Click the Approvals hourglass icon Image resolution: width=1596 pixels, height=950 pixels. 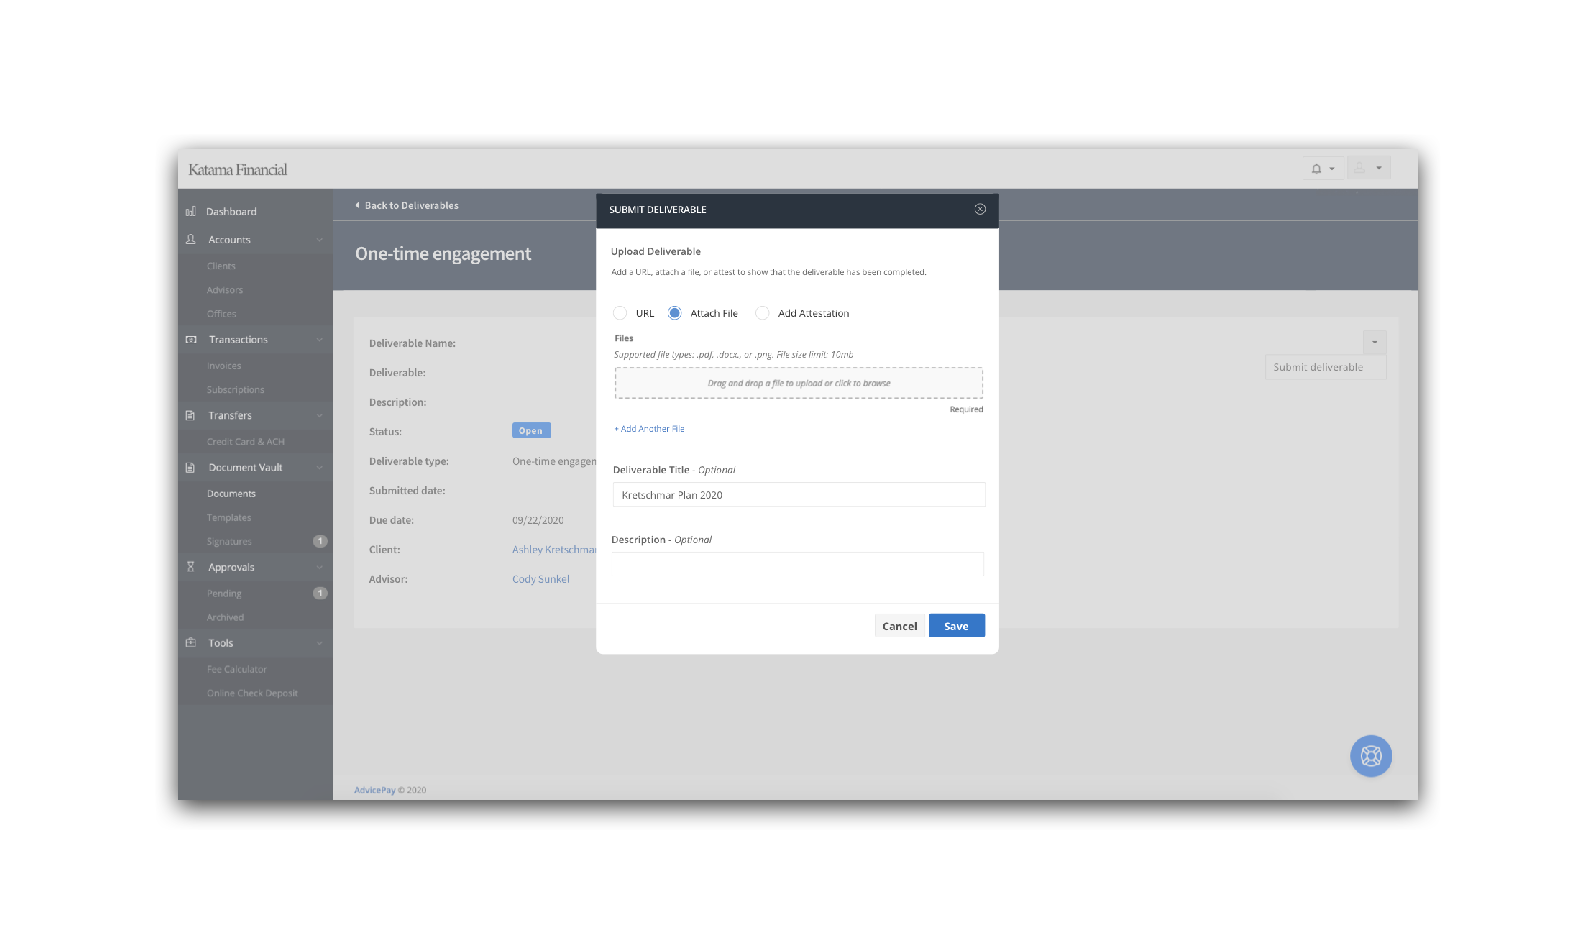tap(191, 567)
